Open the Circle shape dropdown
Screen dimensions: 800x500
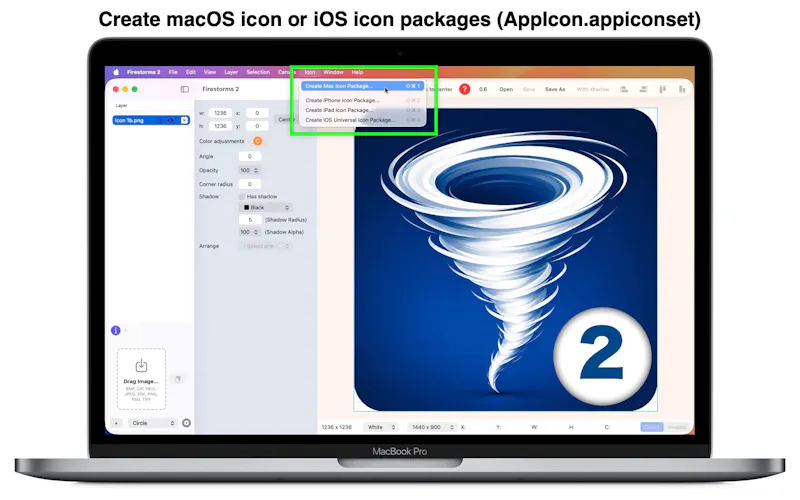[152, 423]
